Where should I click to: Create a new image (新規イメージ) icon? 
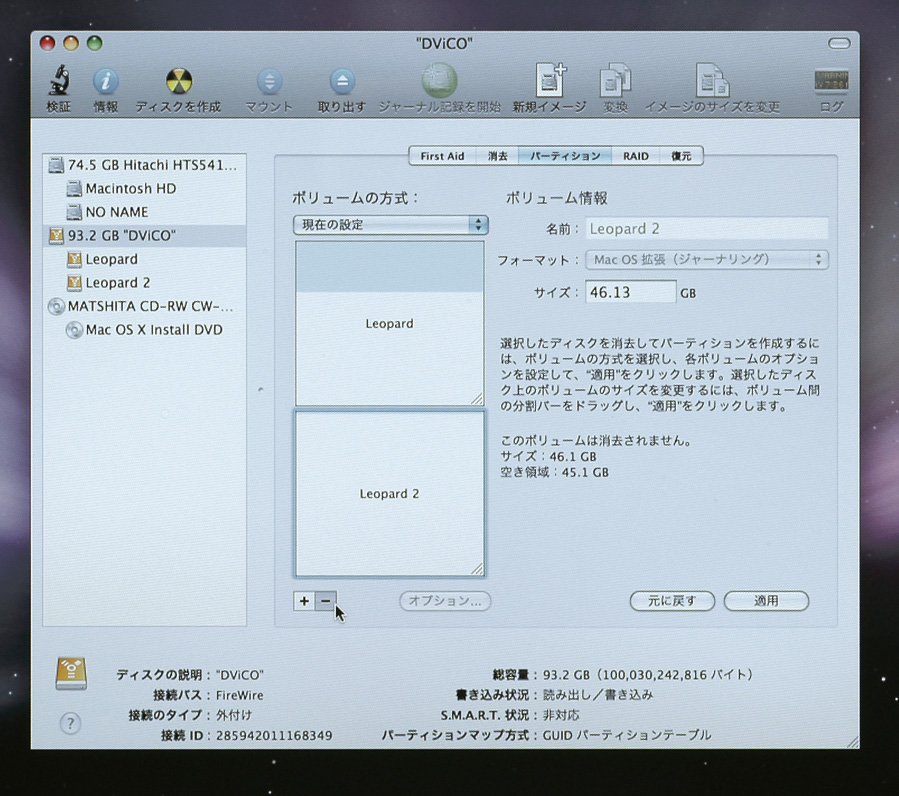[x=549, y=81]
